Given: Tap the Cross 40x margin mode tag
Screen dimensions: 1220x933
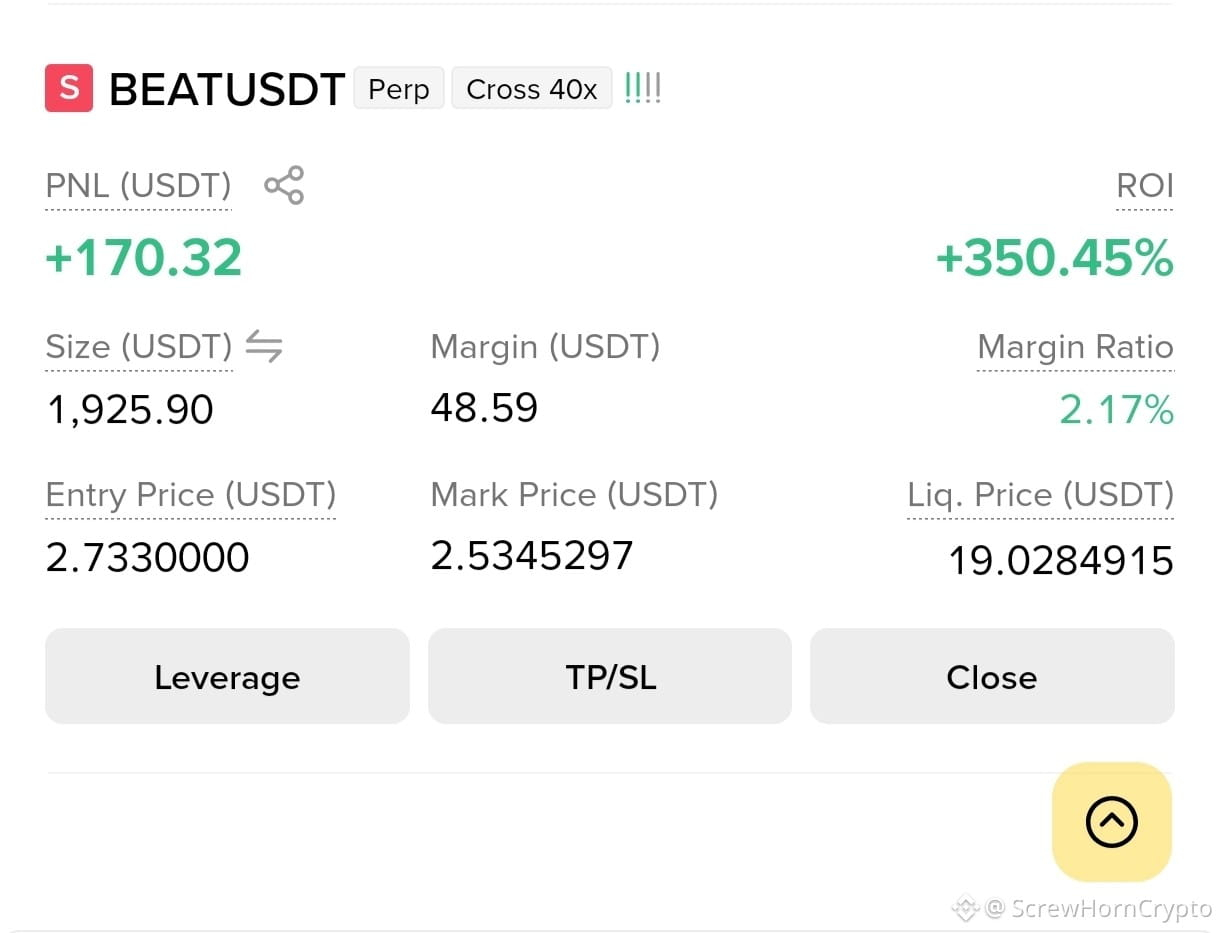Looking at the screenshot, I should [x=532, y=89].
